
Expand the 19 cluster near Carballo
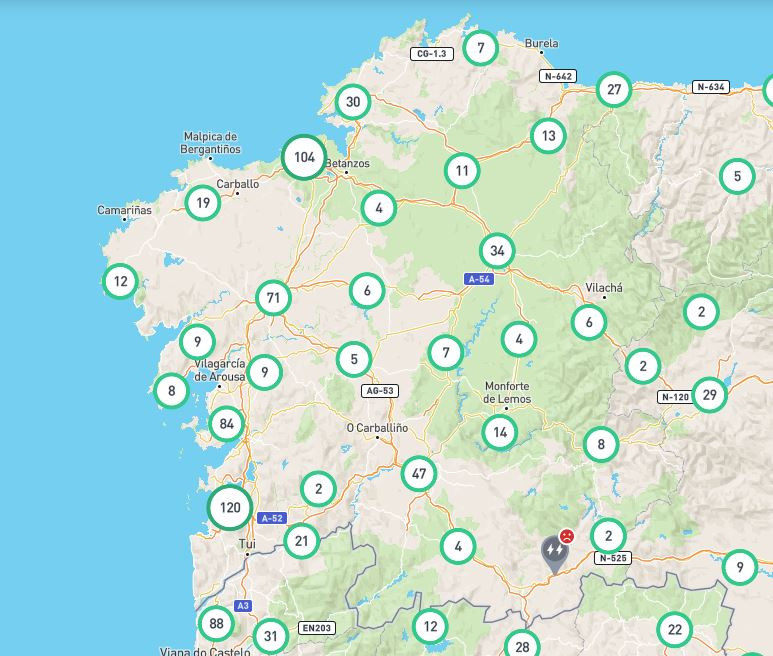click(x=203, y=203)
